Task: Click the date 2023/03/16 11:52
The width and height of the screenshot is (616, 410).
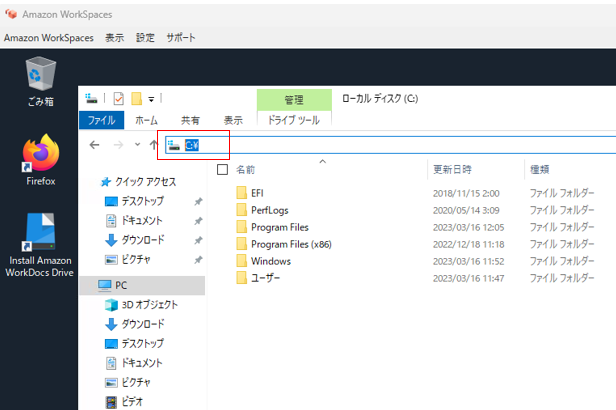Action: pyautogui.click(x=468, y=261)
